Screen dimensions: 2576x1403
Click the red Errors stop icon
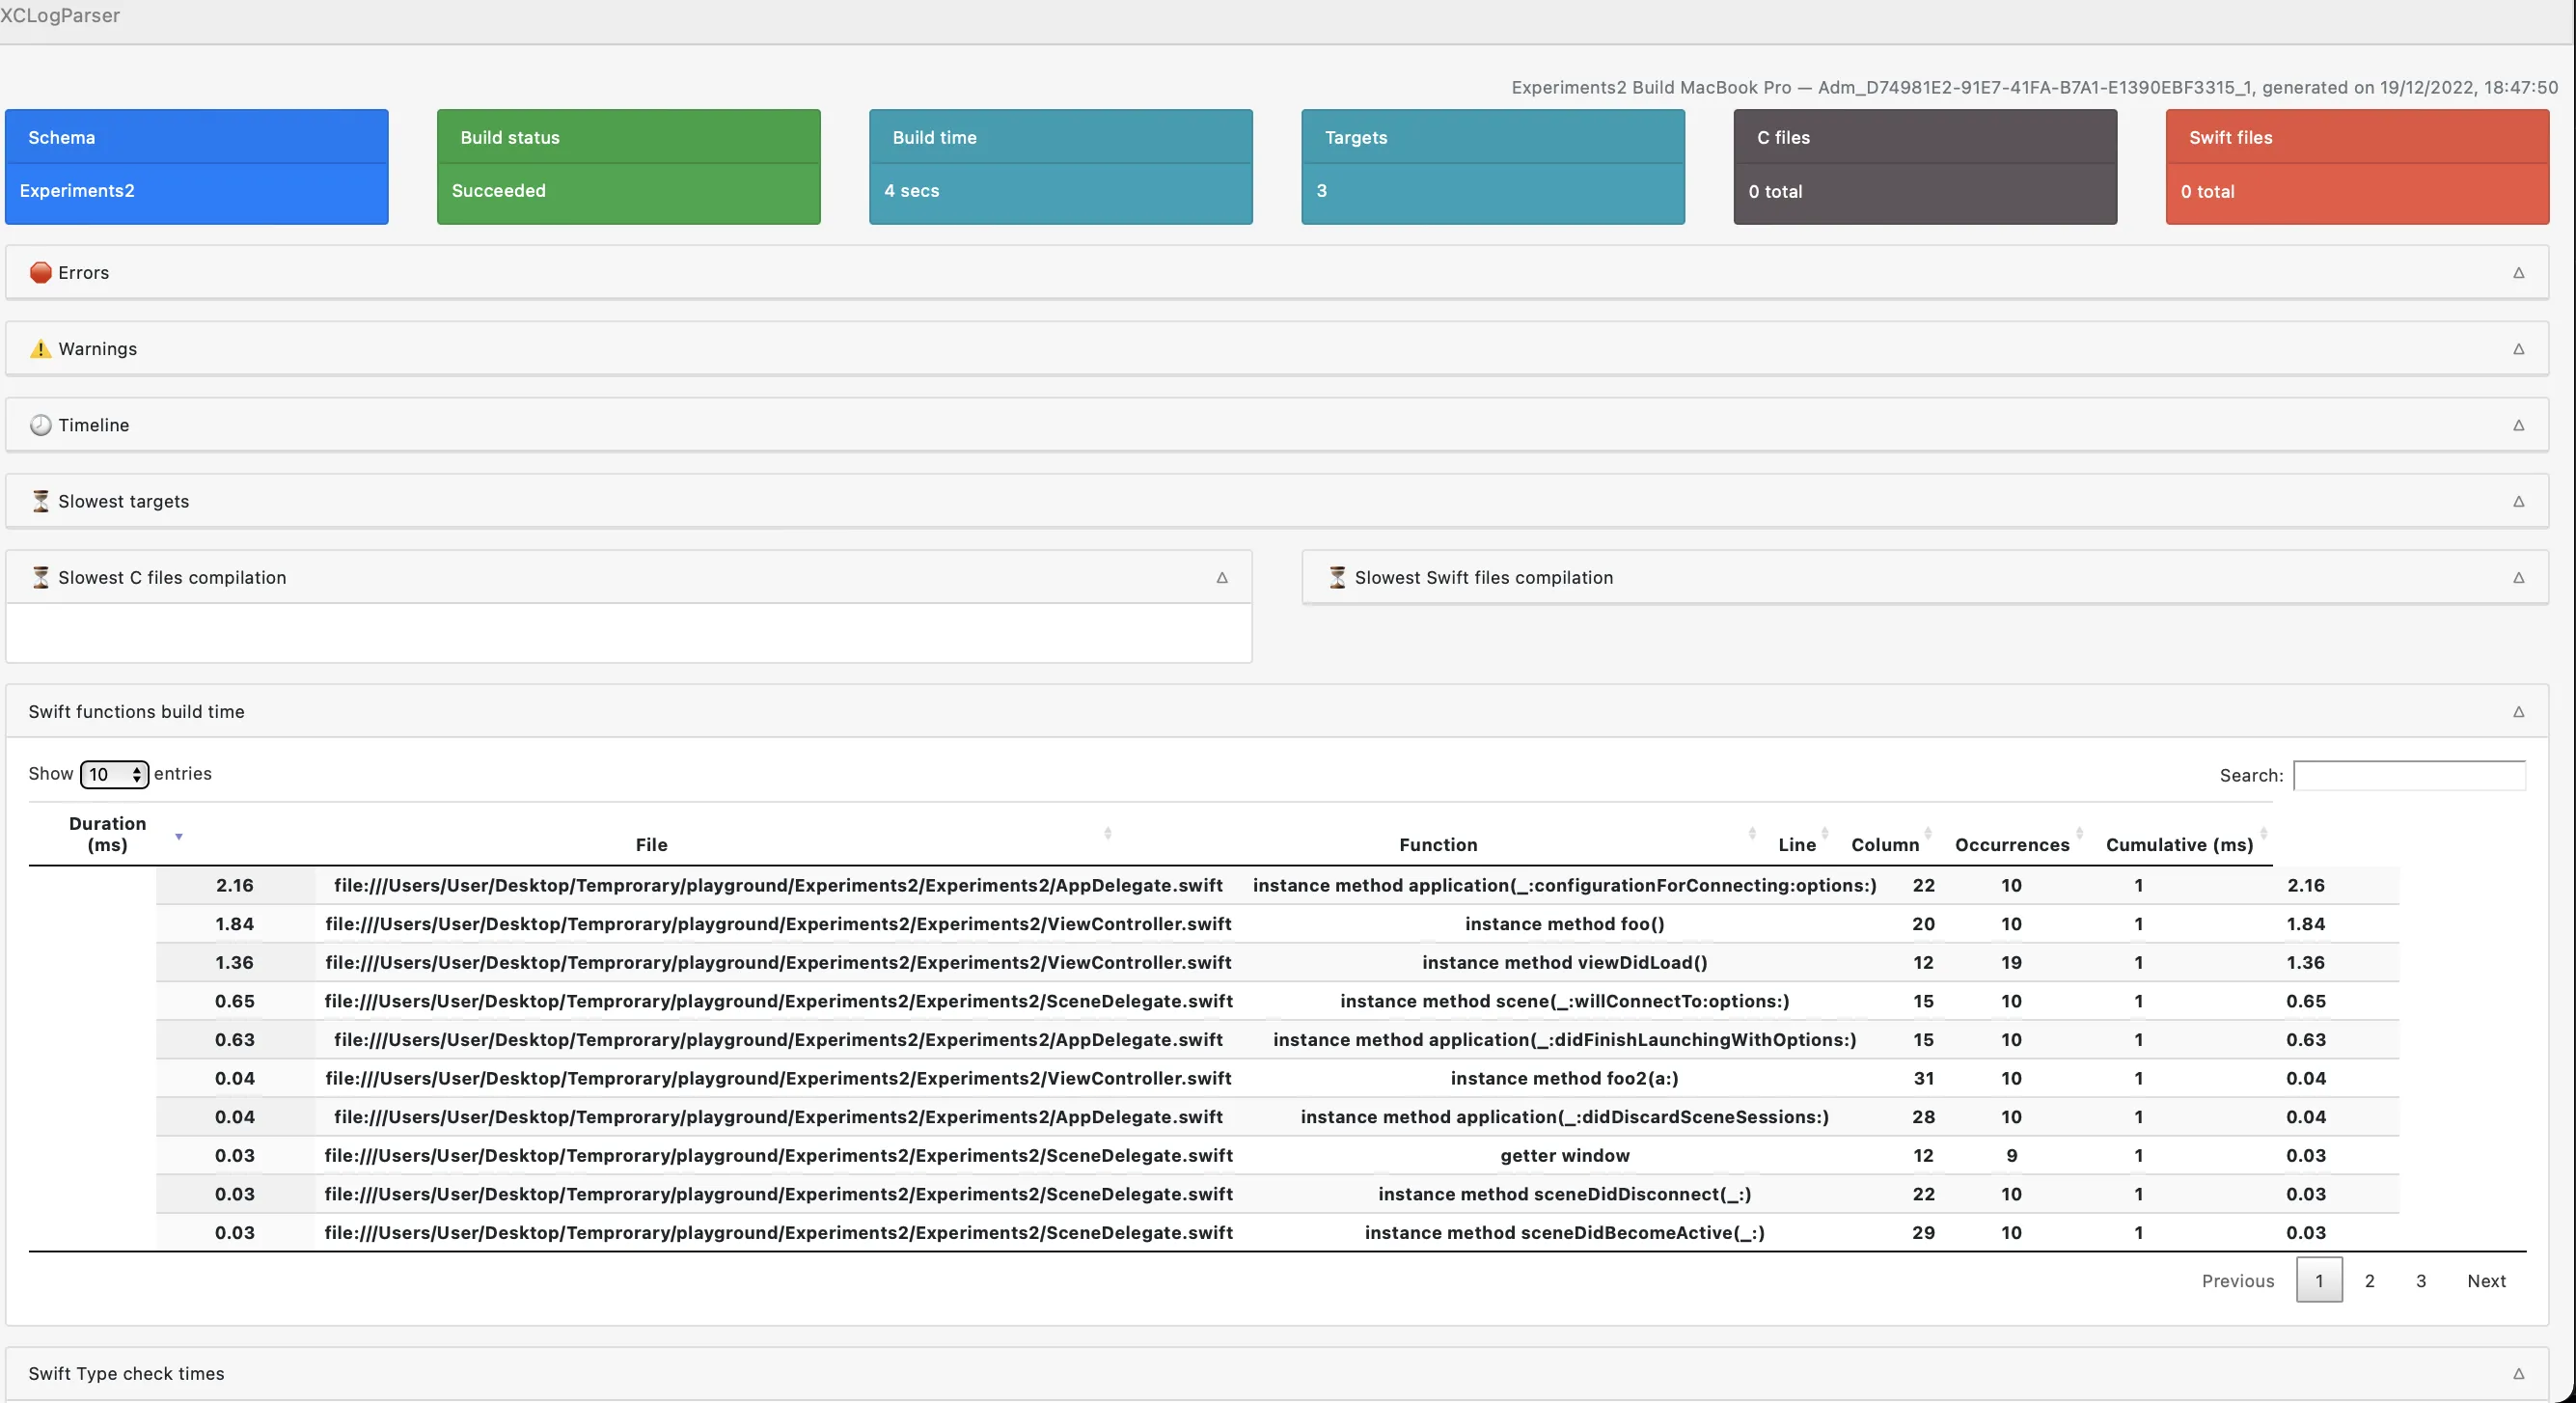click(40, 273)
